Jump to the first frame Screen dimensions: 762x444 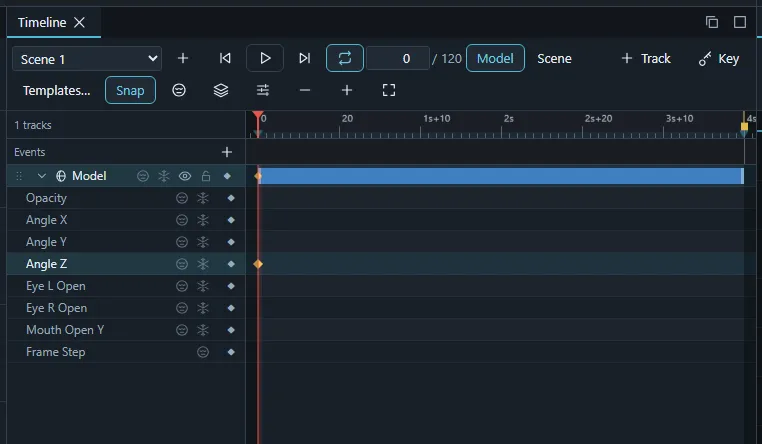(x=225, y=58)
